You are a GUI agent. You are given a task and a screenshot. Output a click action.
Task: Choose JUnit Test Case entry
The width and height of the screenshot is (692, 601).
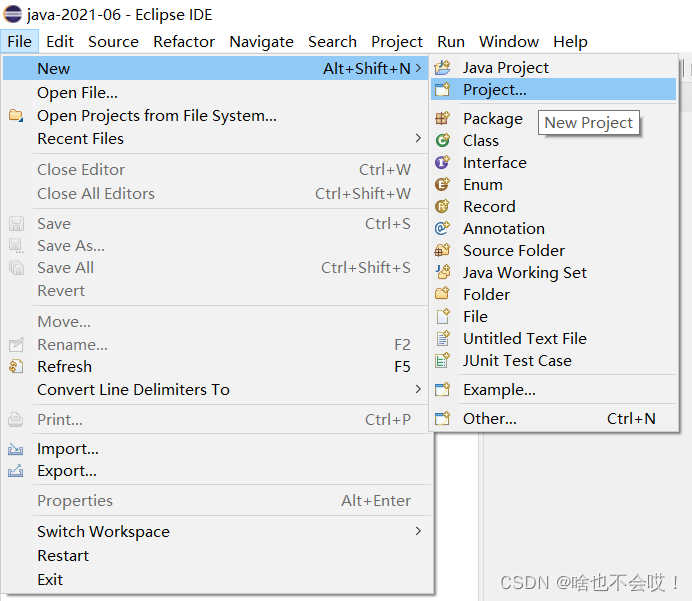554,361
